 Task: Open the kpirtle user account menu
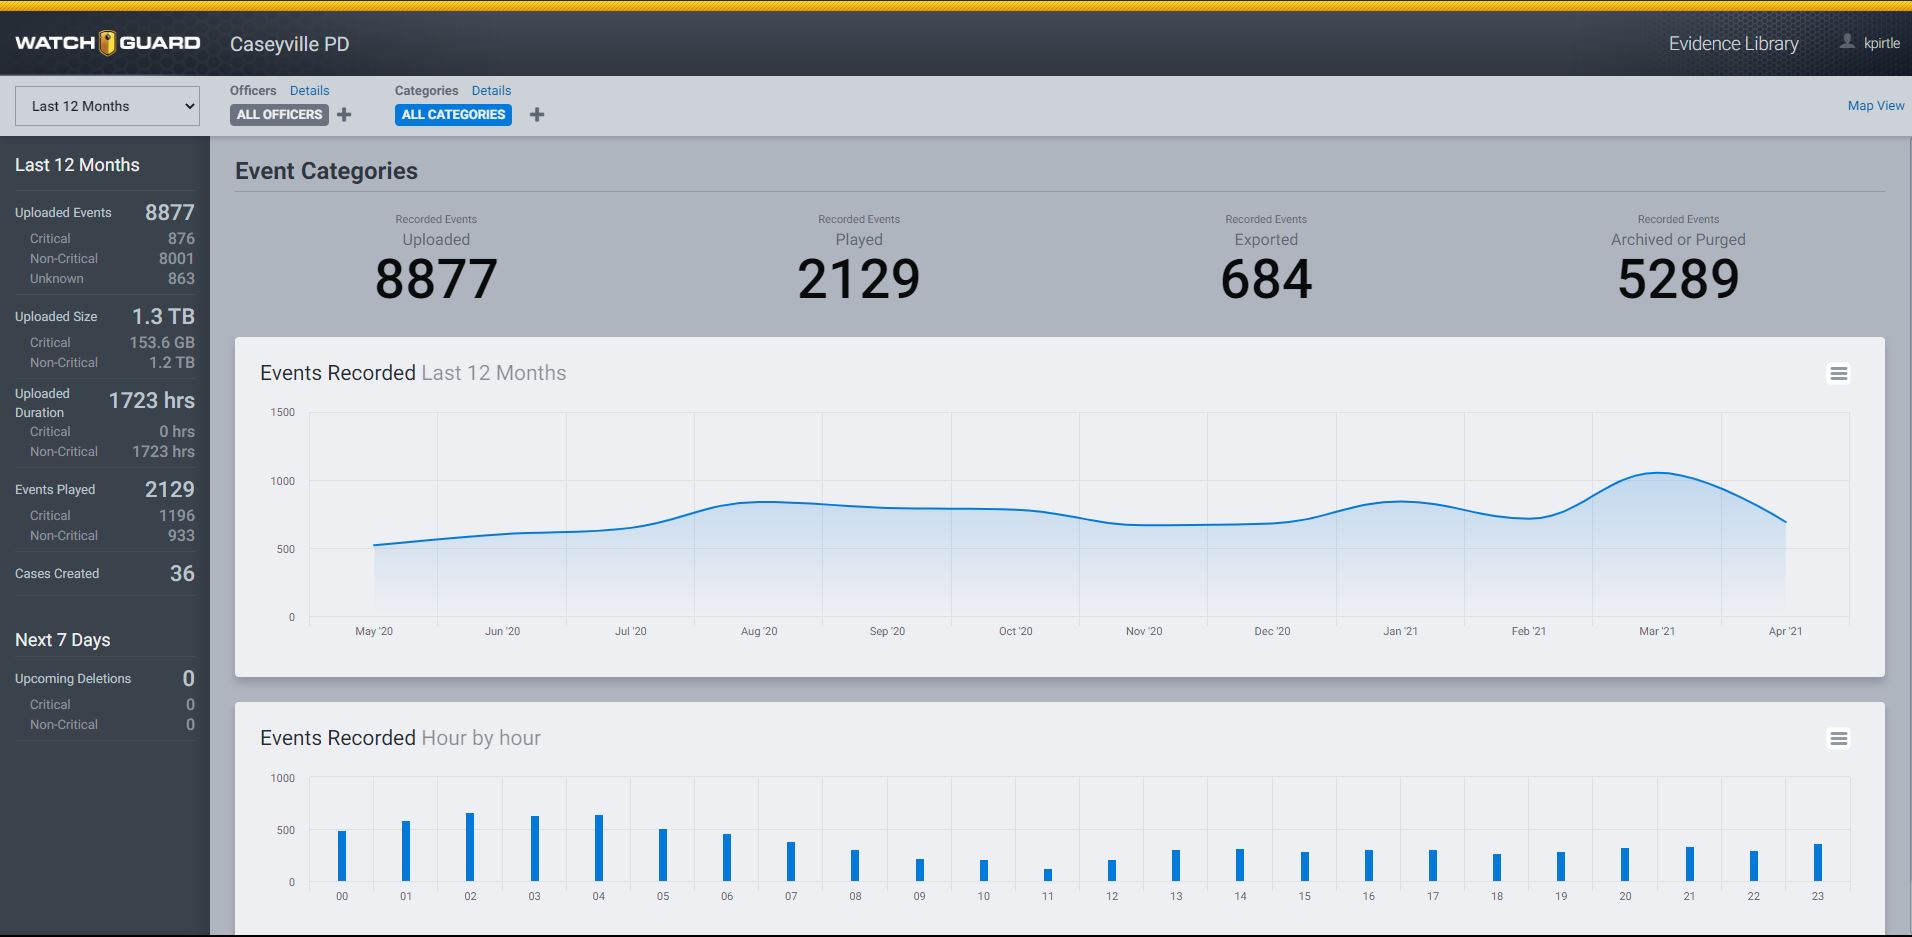click(1881, 43)
